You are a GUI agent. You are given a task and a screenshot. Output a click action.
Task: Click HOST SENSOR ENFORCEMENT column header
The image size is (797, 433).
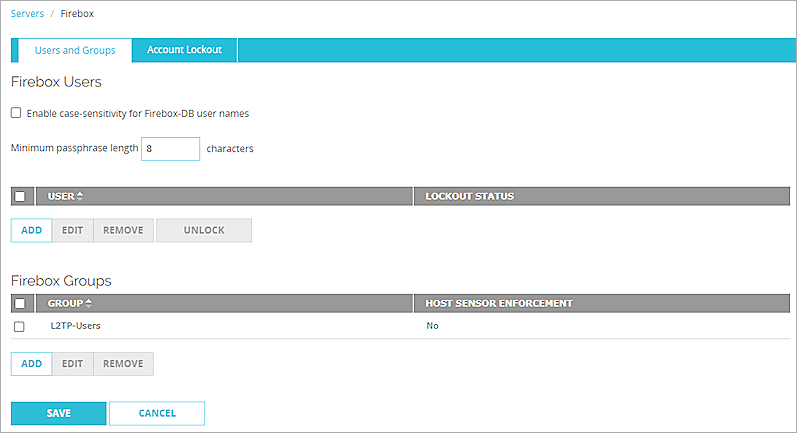coord(499,303)
